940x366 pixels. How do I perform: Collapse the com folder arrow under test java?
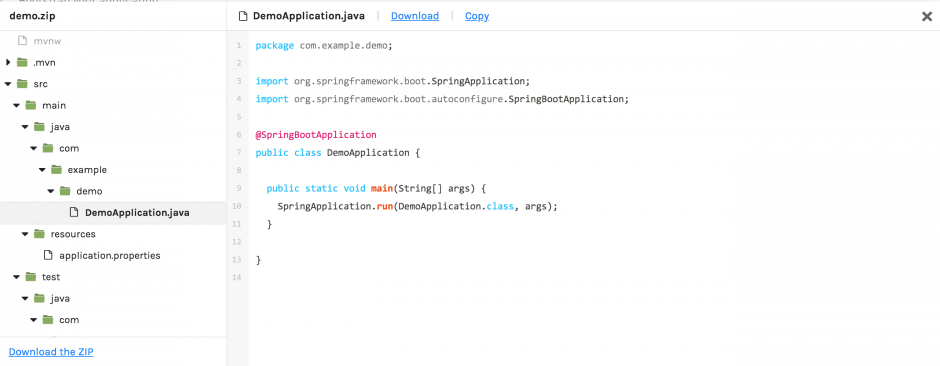pos(34,319)
